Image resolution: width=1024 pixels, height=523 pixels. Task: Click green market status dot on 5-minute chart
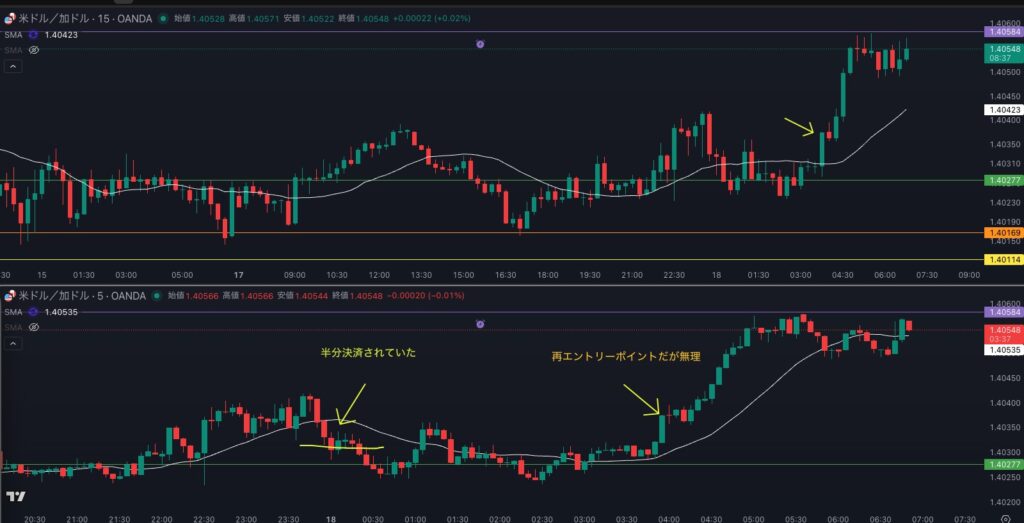coord(155,296)
